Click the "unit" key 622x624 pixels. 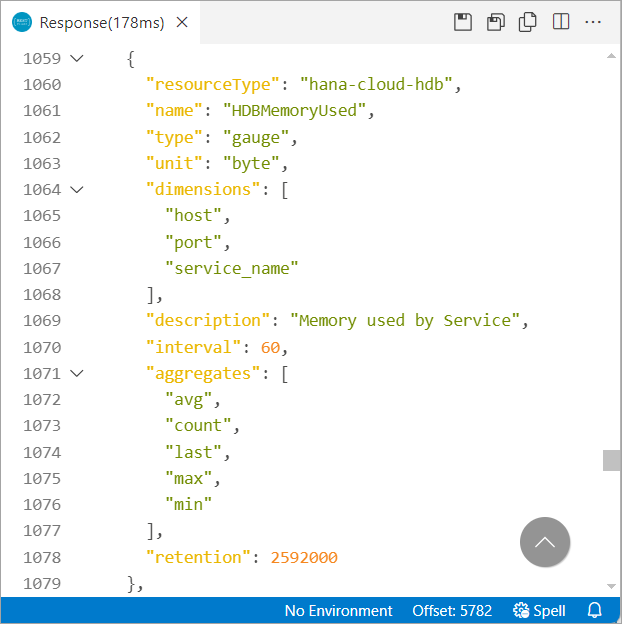(x=174, y=164)
